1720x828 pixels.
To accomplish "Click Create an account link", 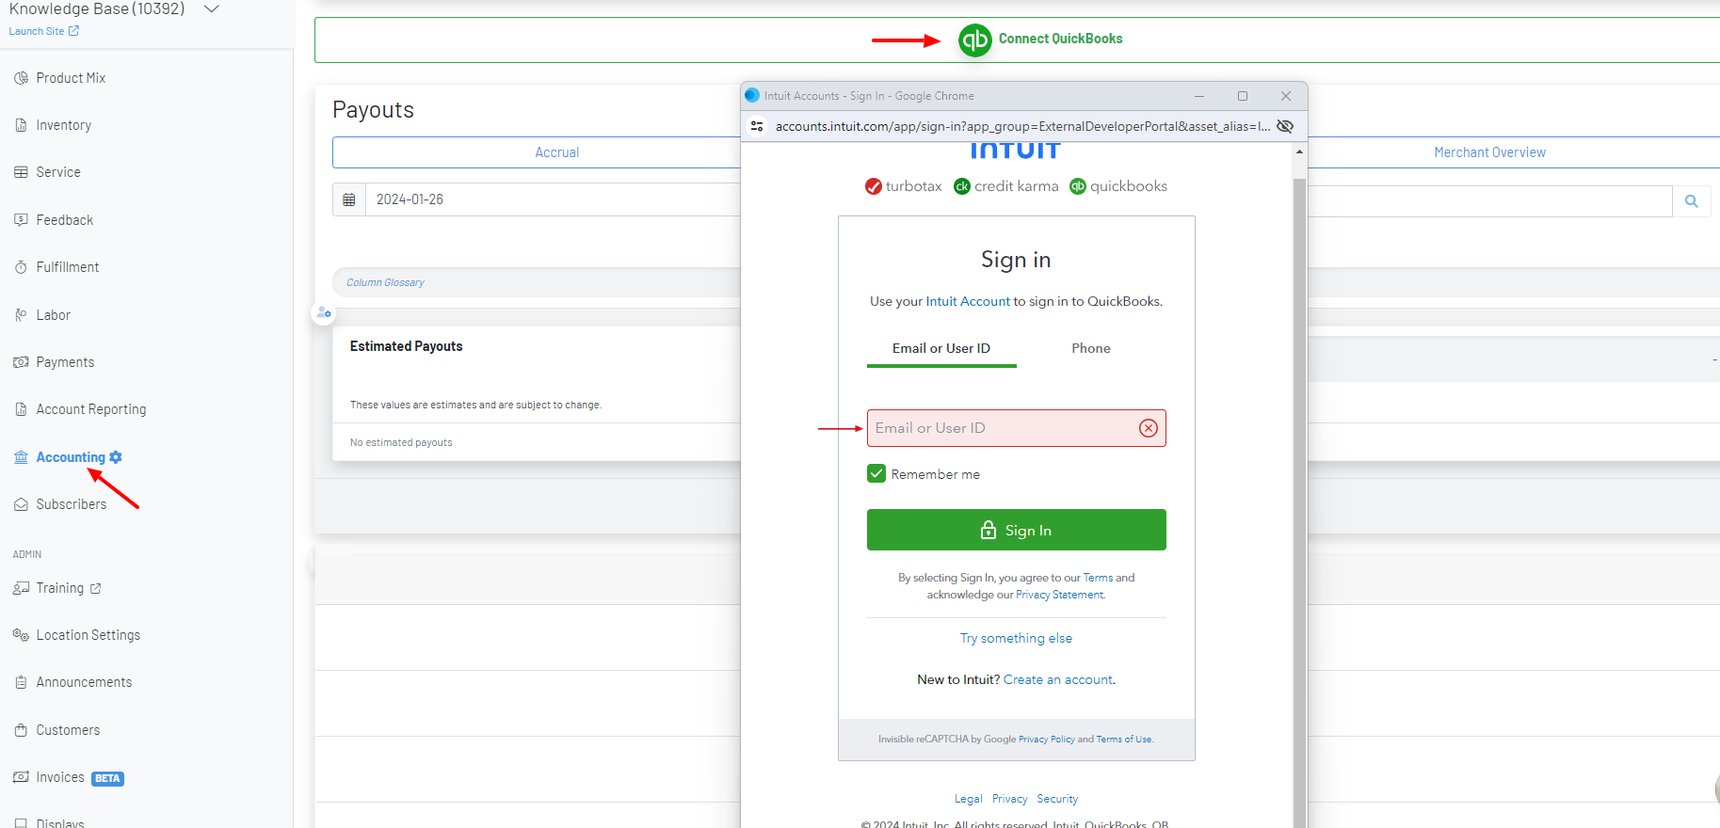I will [1058, 679].
